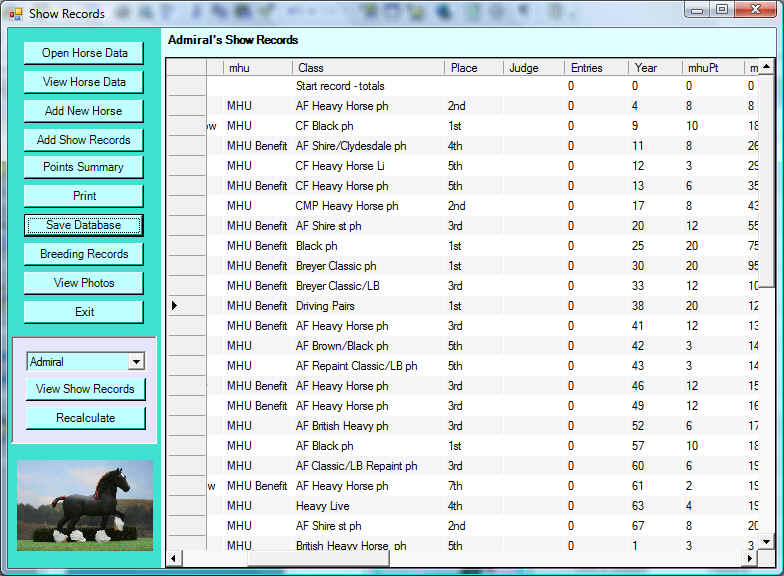Sort by the Class column header
Screen dimensions: 784x576
coord(368,68)
